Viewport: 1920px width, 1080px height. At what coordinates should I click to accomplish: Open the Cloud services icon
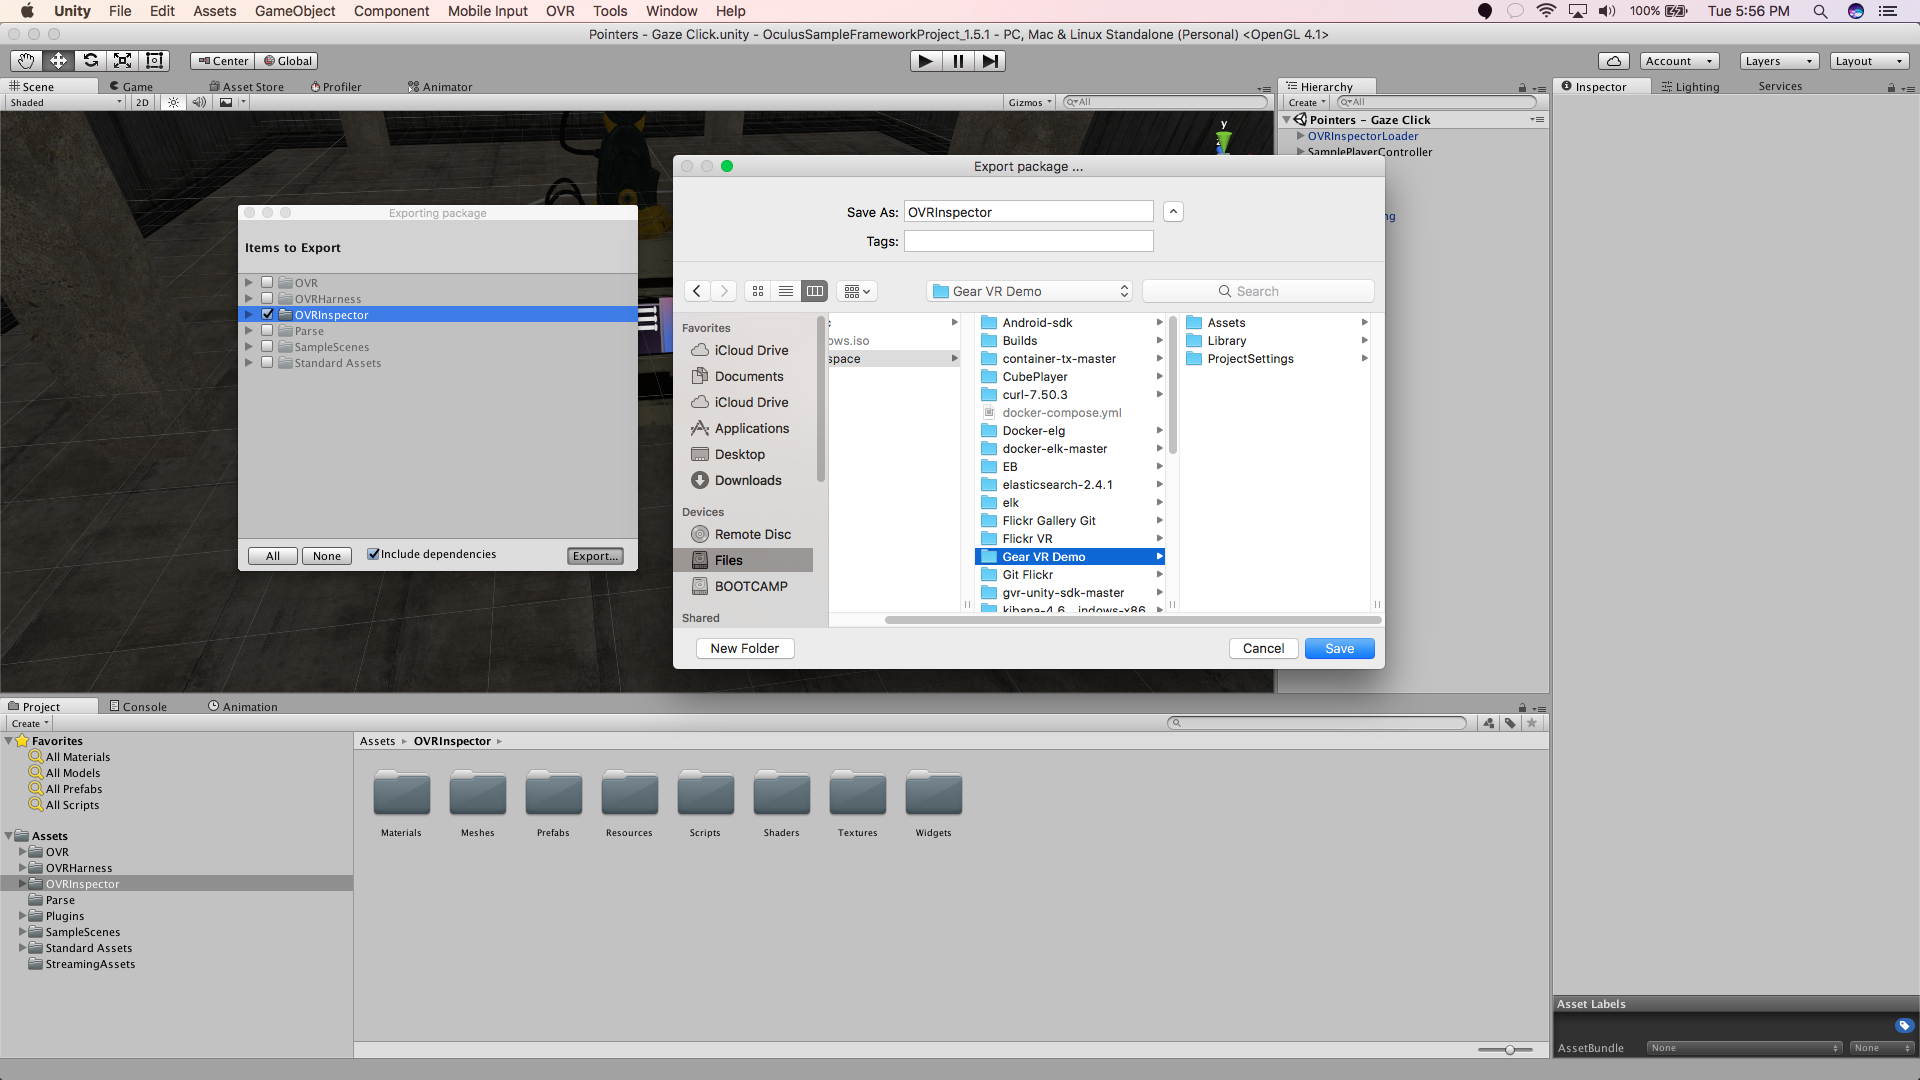point(1613,61)
